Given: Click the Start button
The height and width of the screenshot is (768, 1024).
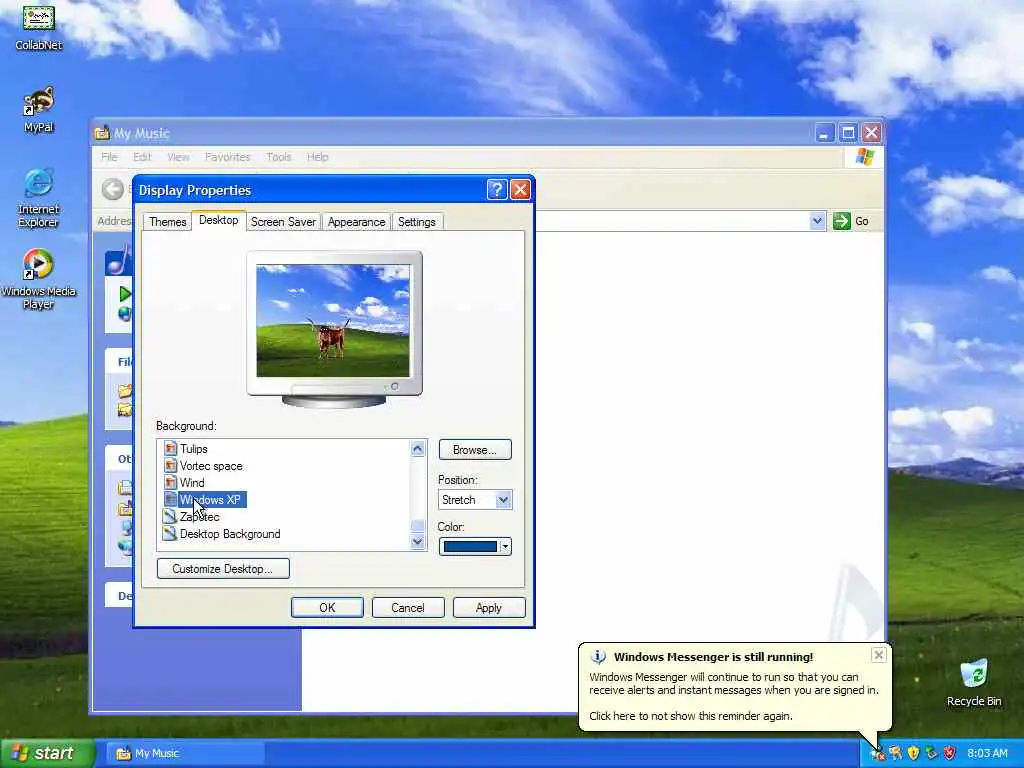Looking at the screenshot, I should click(x=48, y=753).
